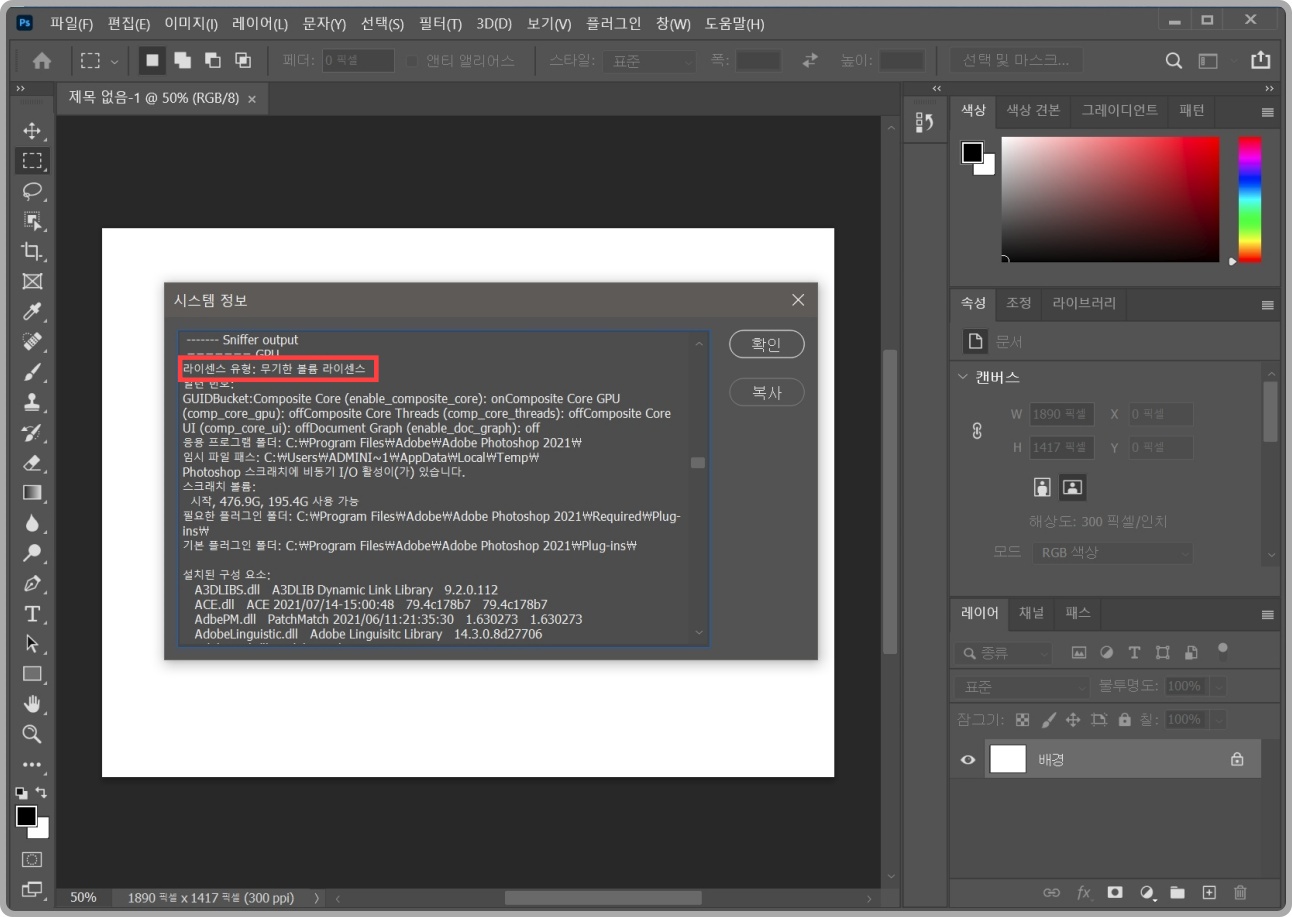Open the History panel icon

click(x=925, y=122)
